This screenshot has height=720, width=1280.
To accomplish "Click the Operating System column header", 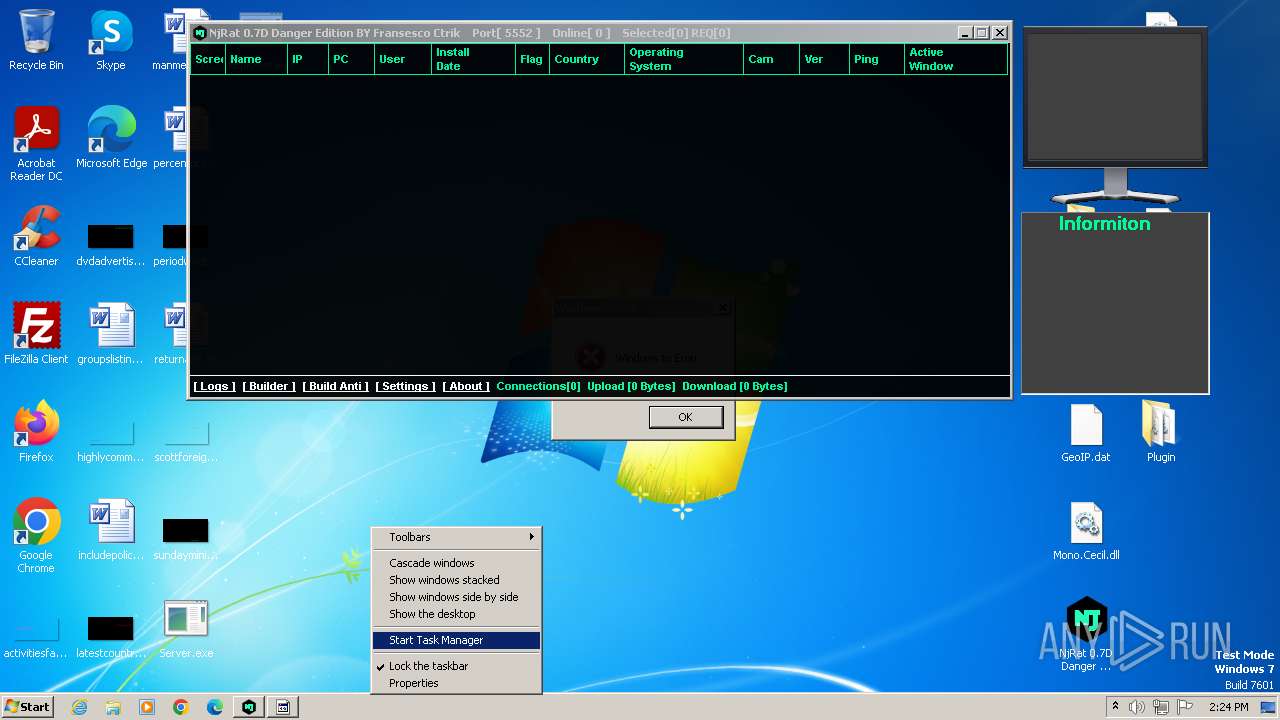I will click(683, 59).
